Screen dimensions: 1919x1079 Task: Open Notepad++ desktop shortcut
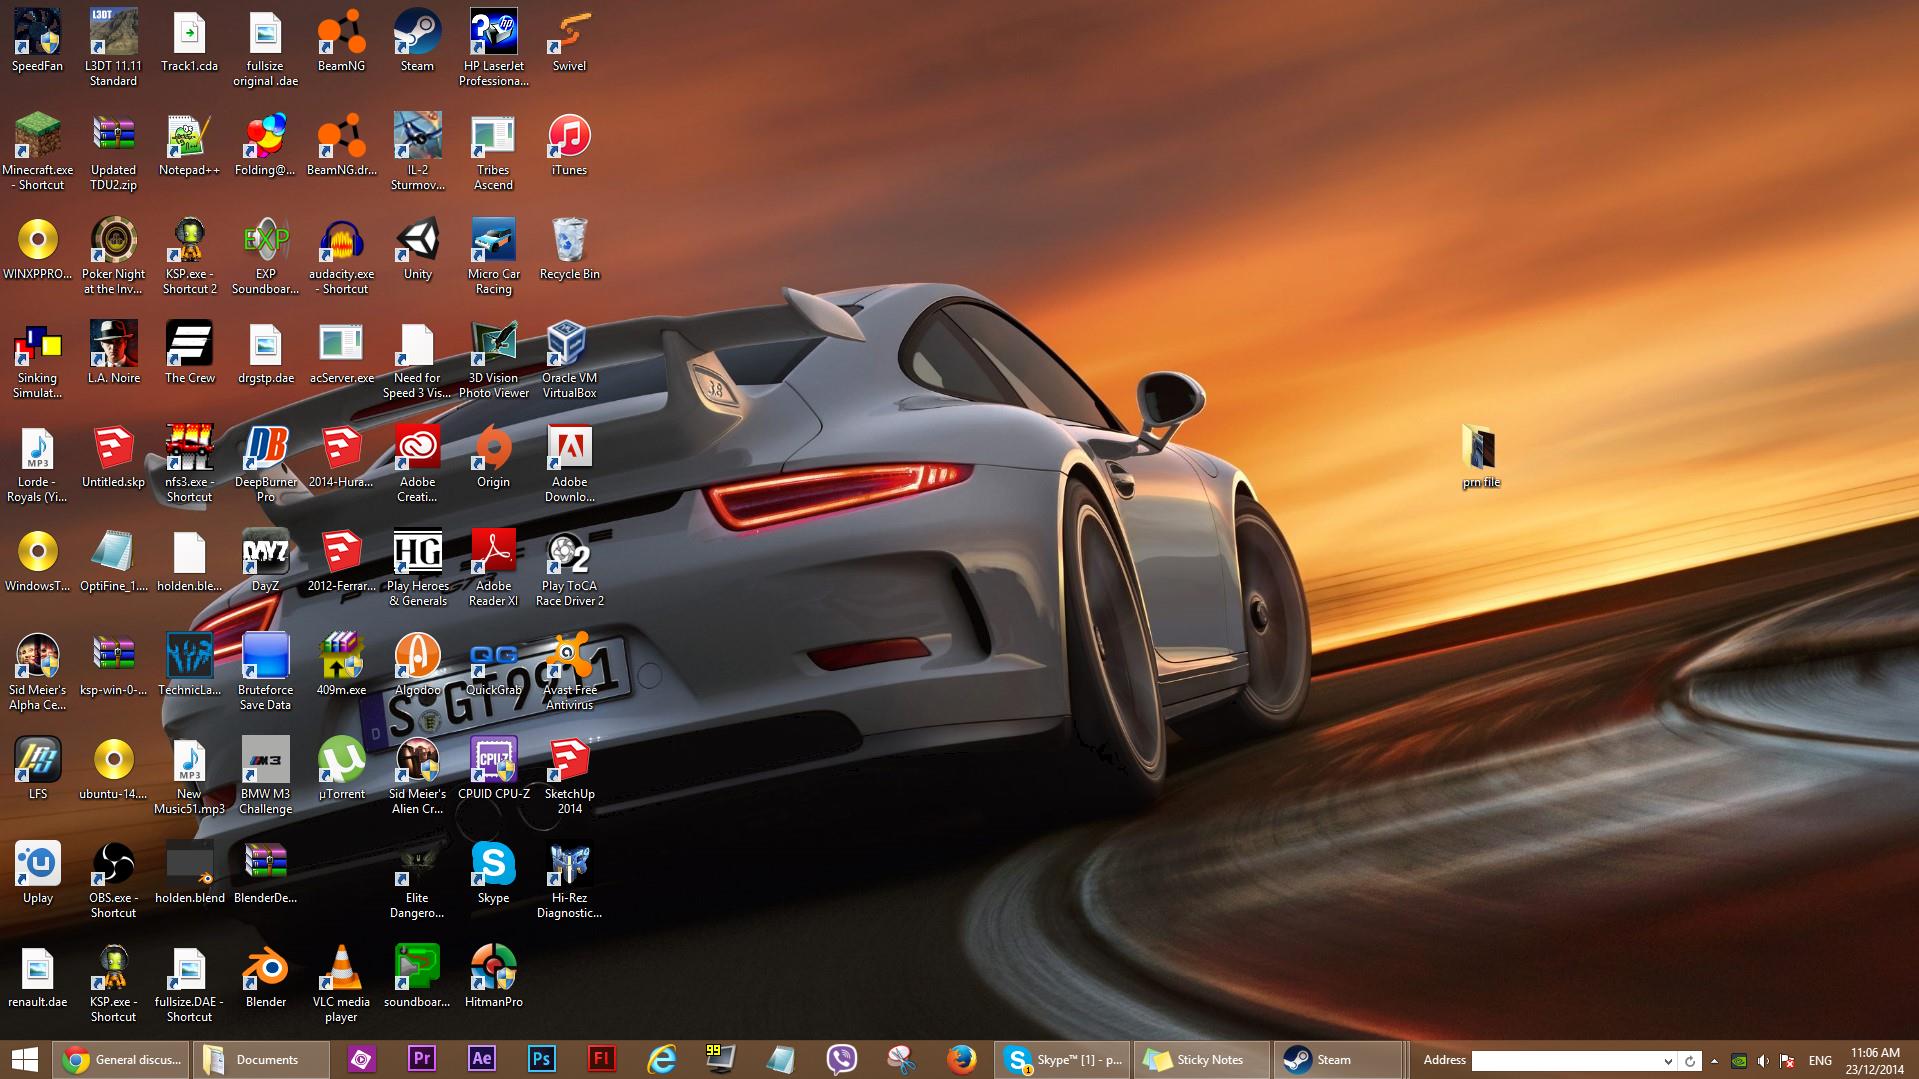click(x=189, y=145)
